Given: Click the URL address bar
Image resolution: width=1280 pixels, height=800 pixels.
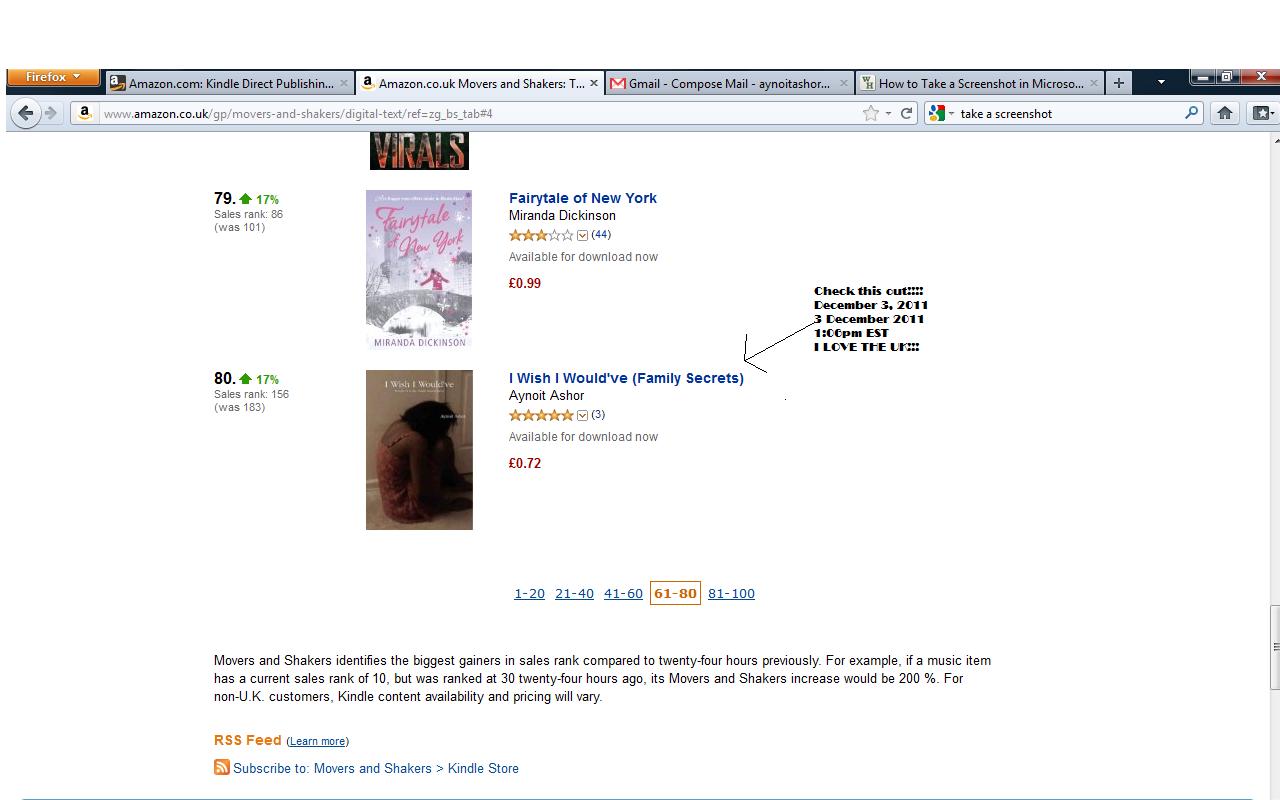Looking at the screenshot, I should 480,113.
